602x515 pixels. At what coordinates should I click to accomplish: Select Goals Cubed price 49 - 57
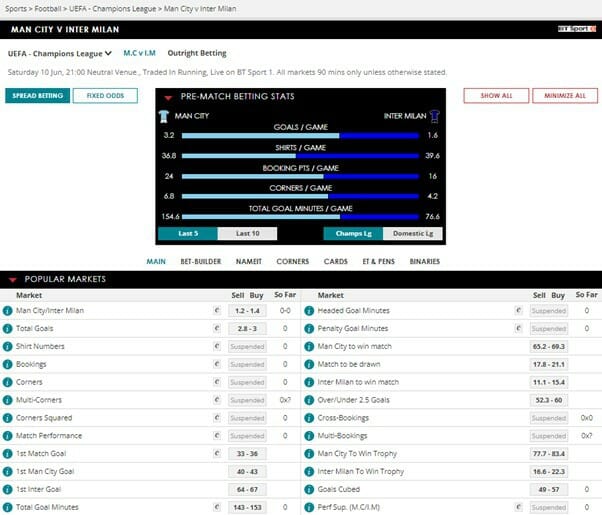(549, 489)
